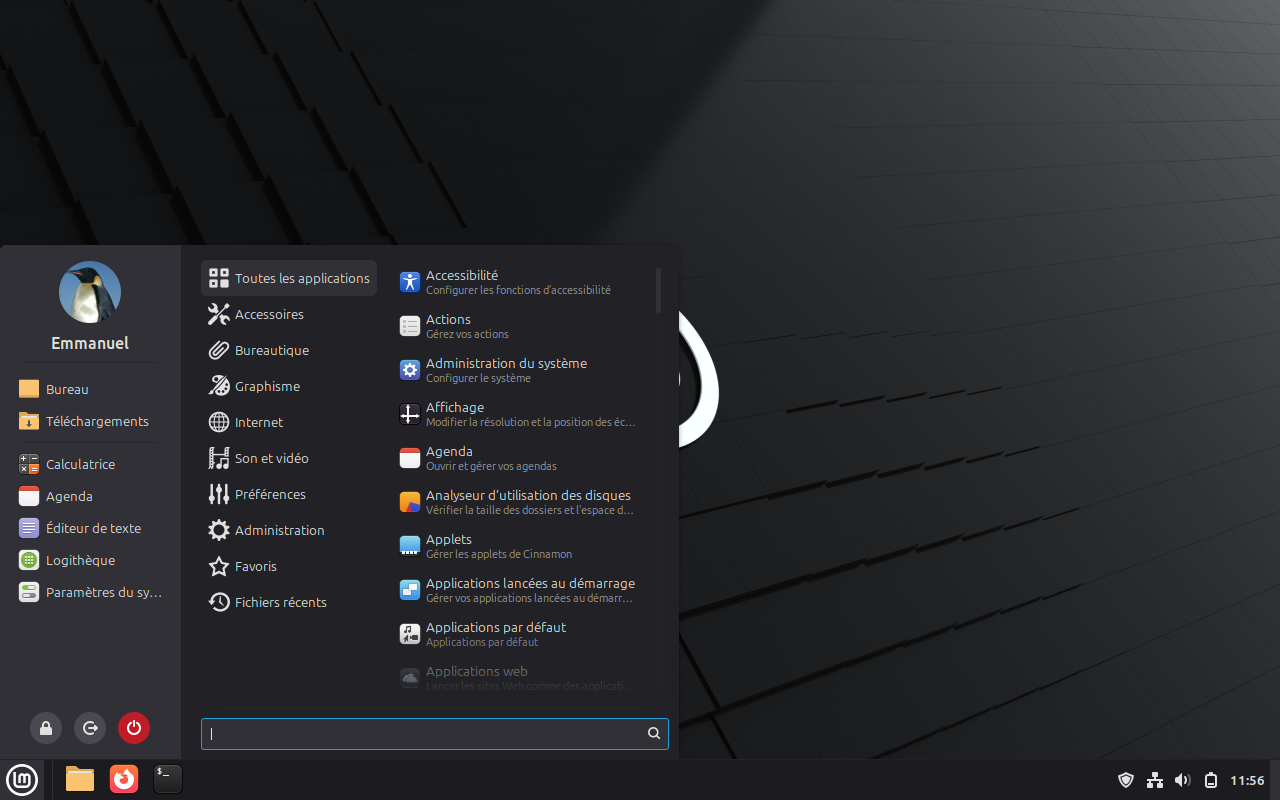
Task: Click the application list scrollbar
Action: coord(658,290)
